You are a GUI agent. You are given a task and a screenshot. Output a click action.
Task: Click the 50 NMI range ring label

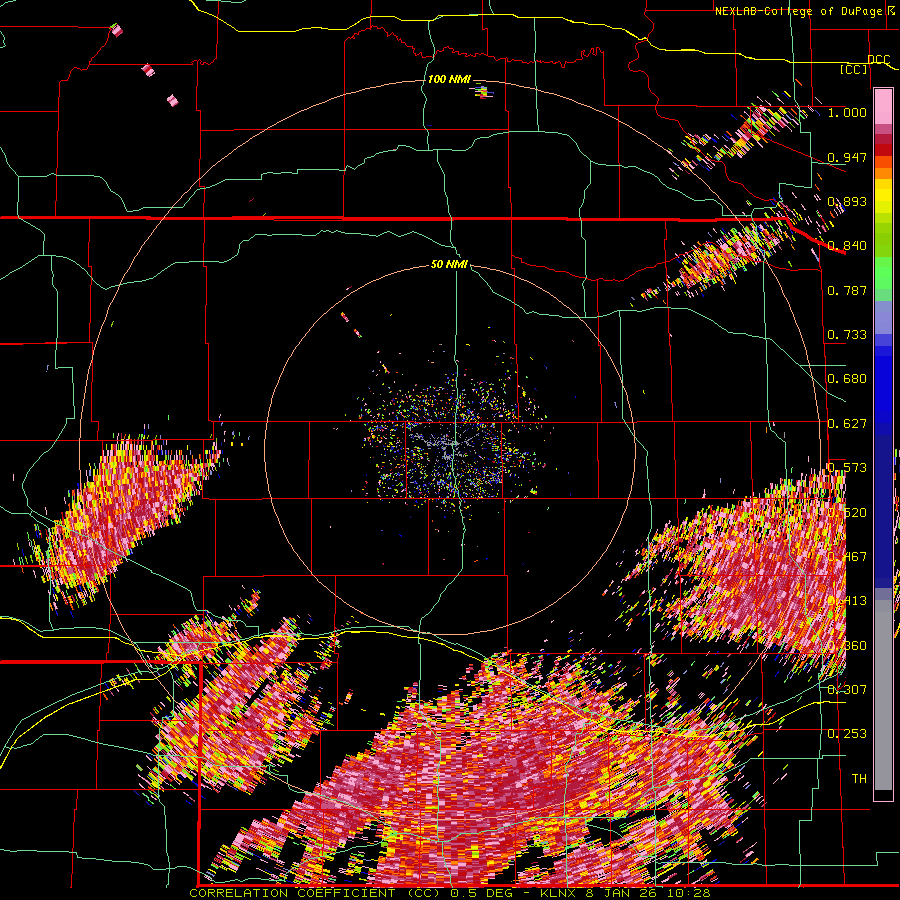(x=449, y=264)
